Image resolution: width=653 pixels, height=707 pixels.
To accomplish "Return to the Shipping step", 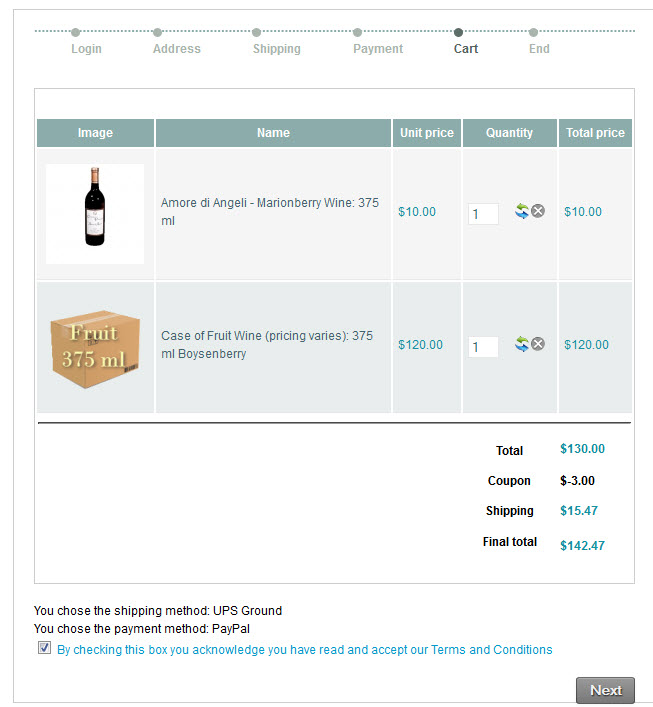I will pyautogui.click(x=276, y=48).
